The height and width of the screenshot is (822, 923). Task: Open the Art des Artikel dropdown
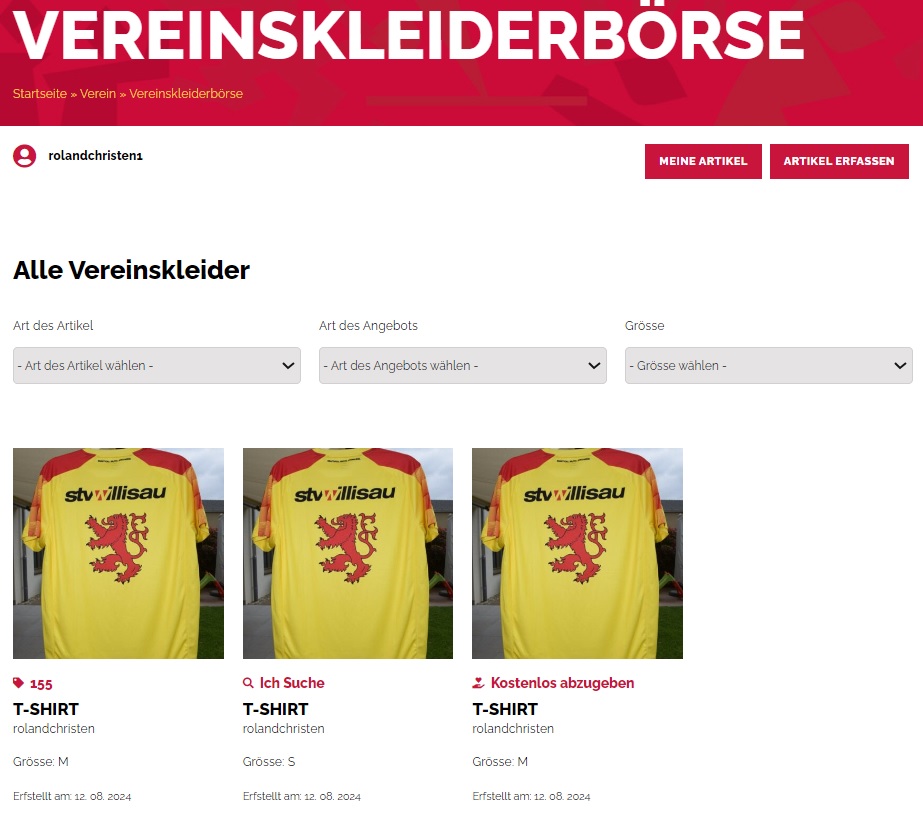[x=157, y=366]
